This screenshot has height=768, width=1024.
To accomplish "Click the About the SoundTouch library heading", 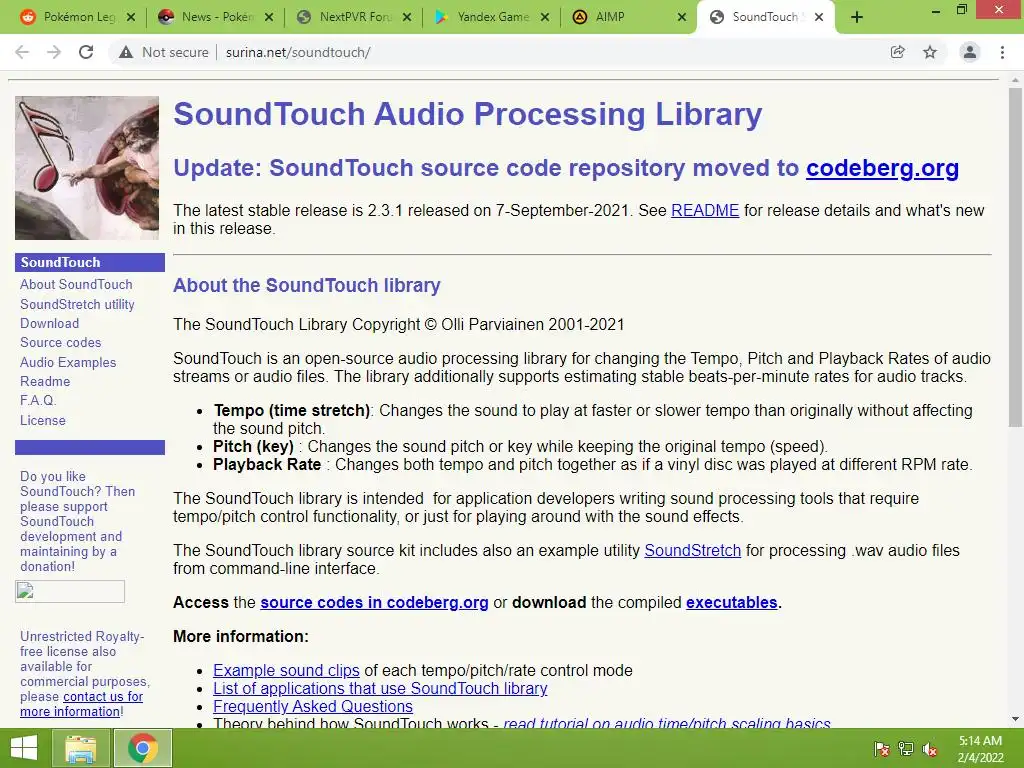I will pos(307,285).
